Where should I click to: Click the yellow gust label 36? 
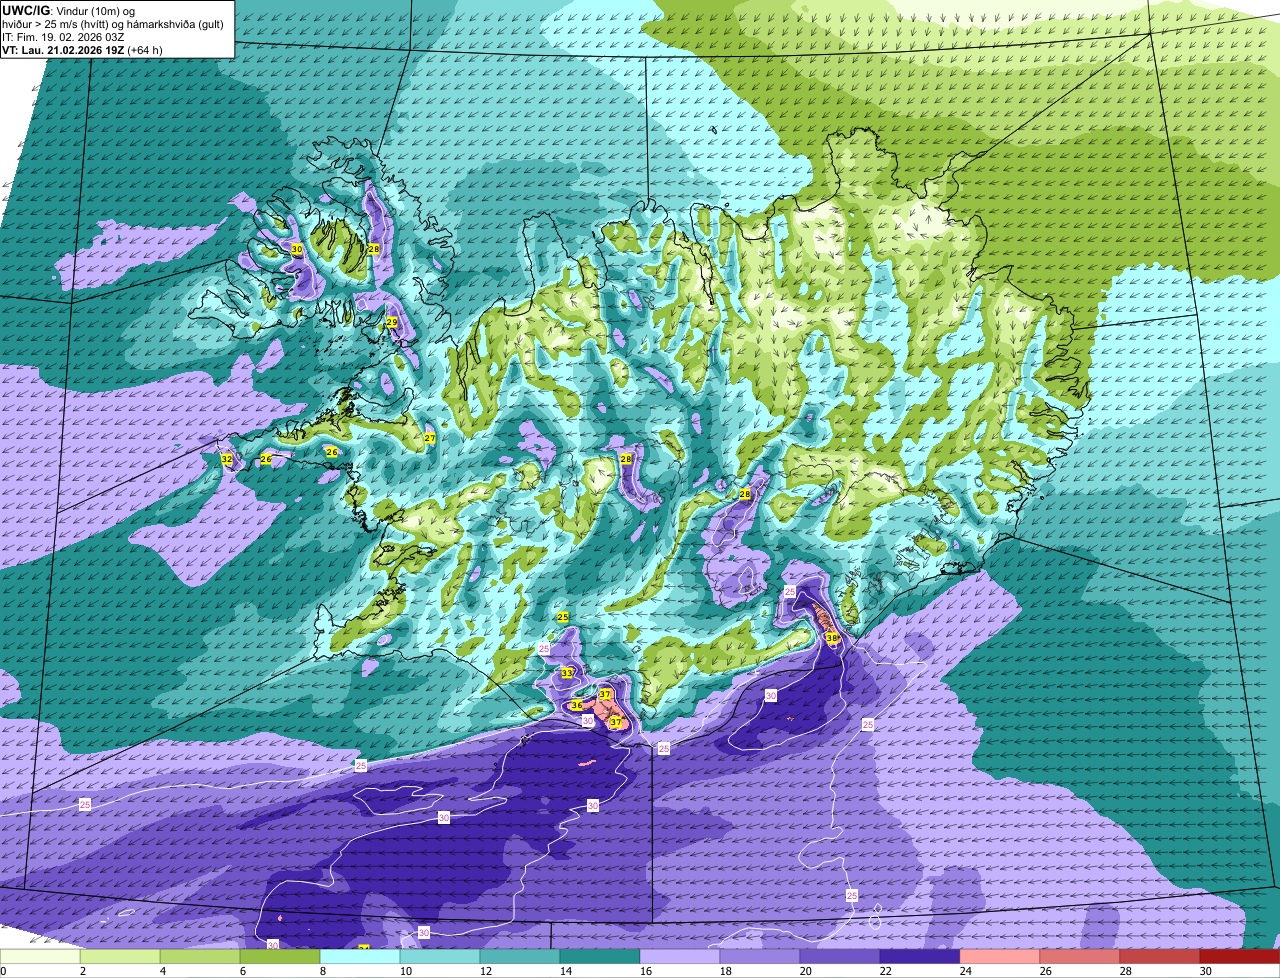coord(577,705)
